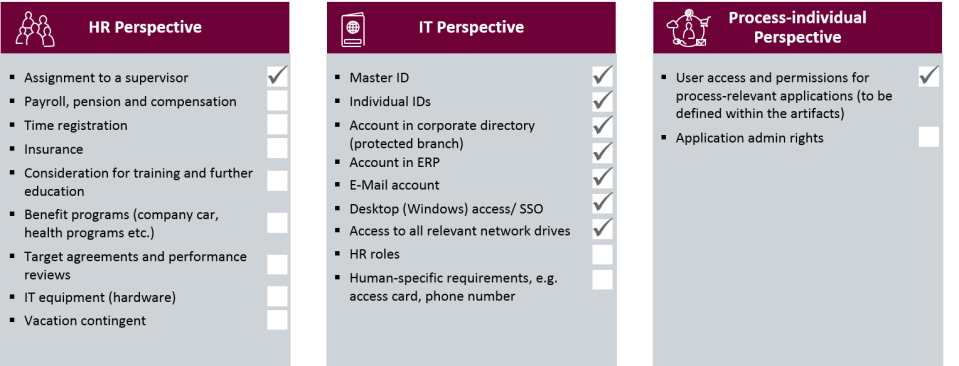The image size is (959, 366).
Task: Uncheck the Individual IDs checkbox
Action: click(602, 100)
